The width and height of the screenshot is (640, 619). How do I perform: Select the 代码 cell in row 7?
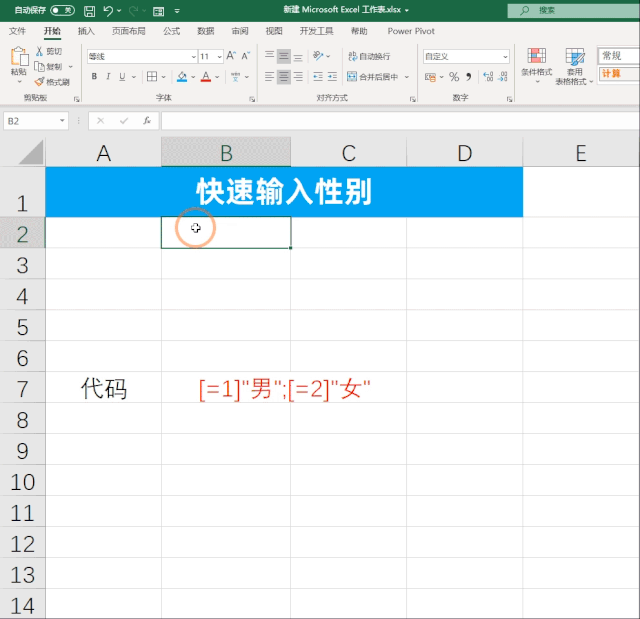coord(104,388)
